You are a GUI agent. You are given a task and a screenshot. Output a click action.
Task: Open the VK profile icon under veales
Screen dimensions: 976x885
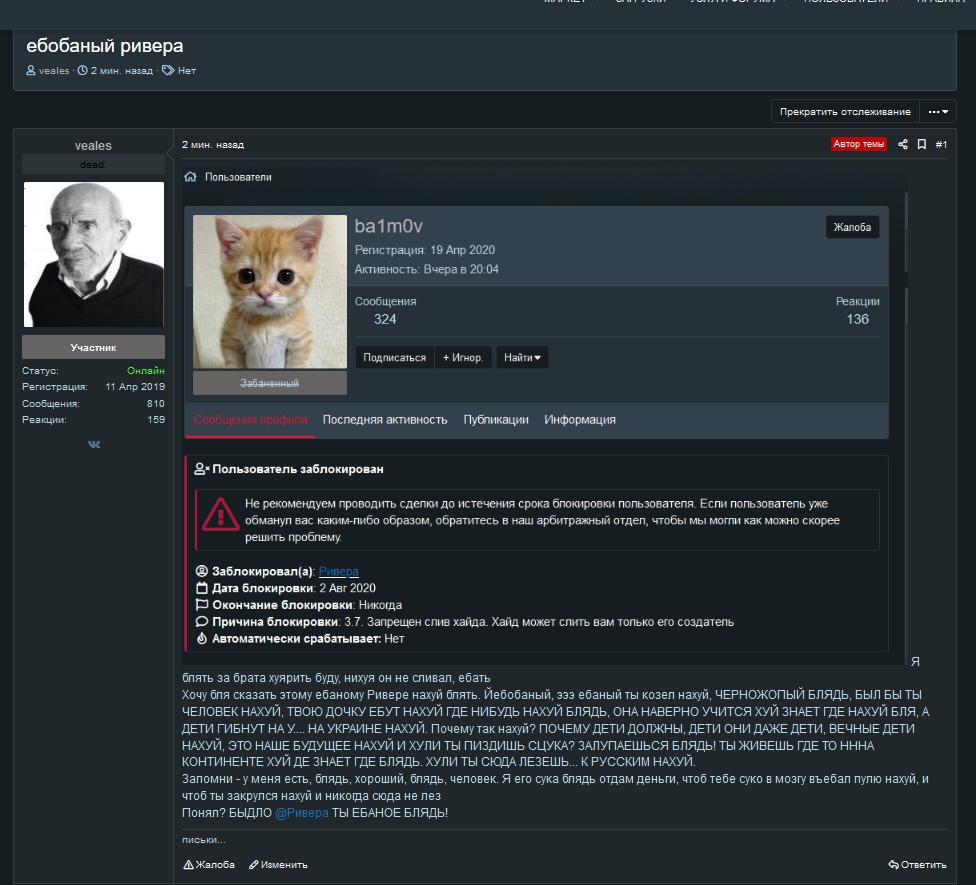[x=94, y=444]
